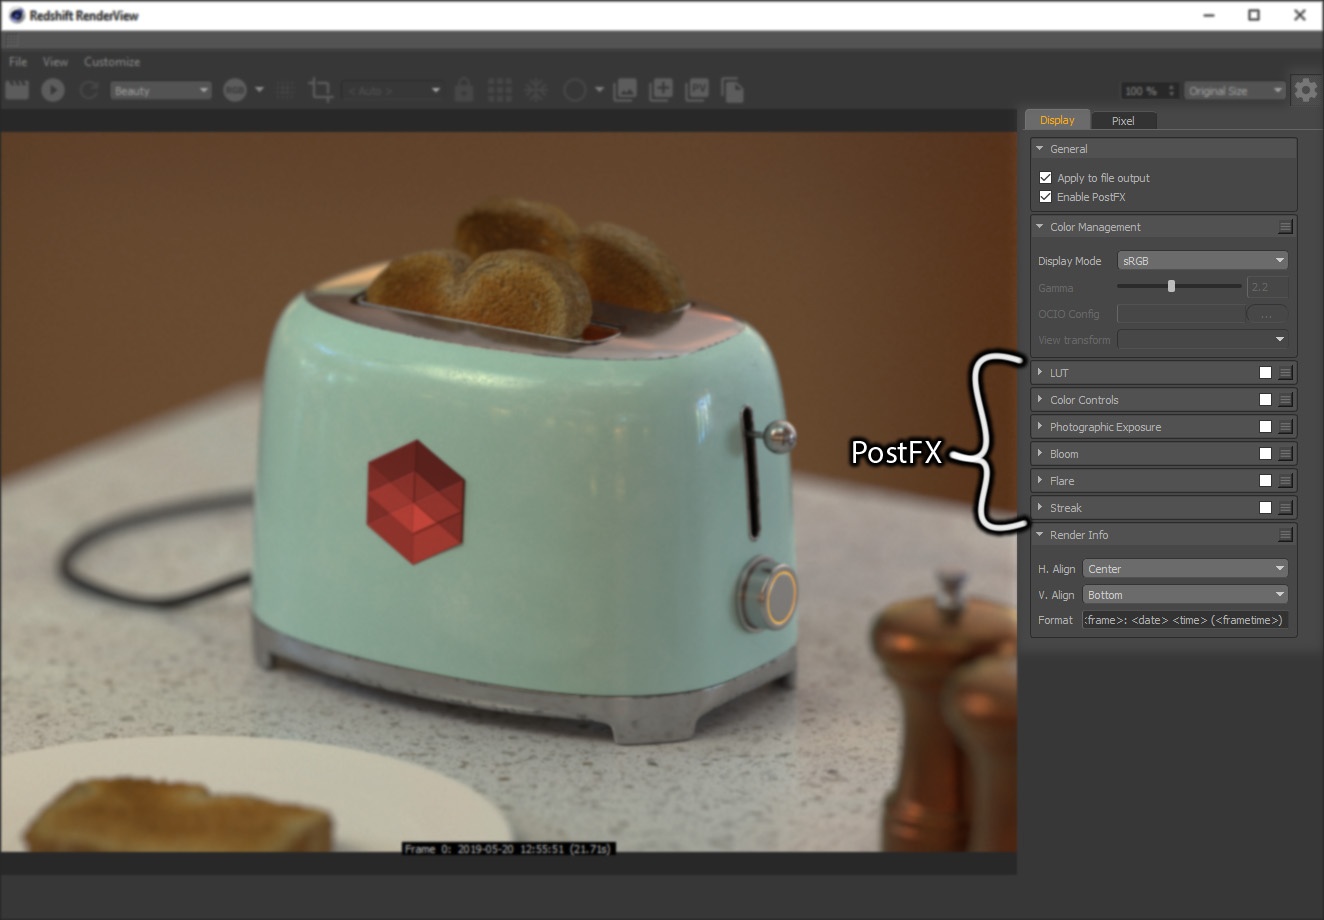Toggle the RGB channel display button
Screen dimensions: 1324x920
[235, 90]
